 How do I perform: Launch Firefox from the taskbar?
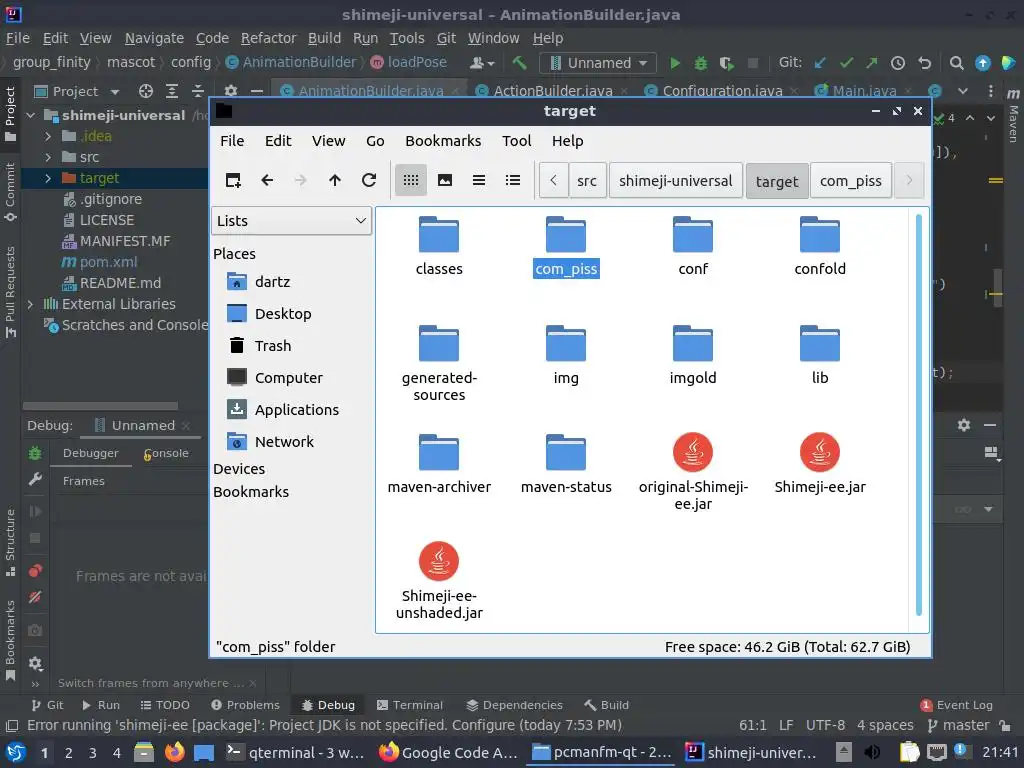(174, 752)
